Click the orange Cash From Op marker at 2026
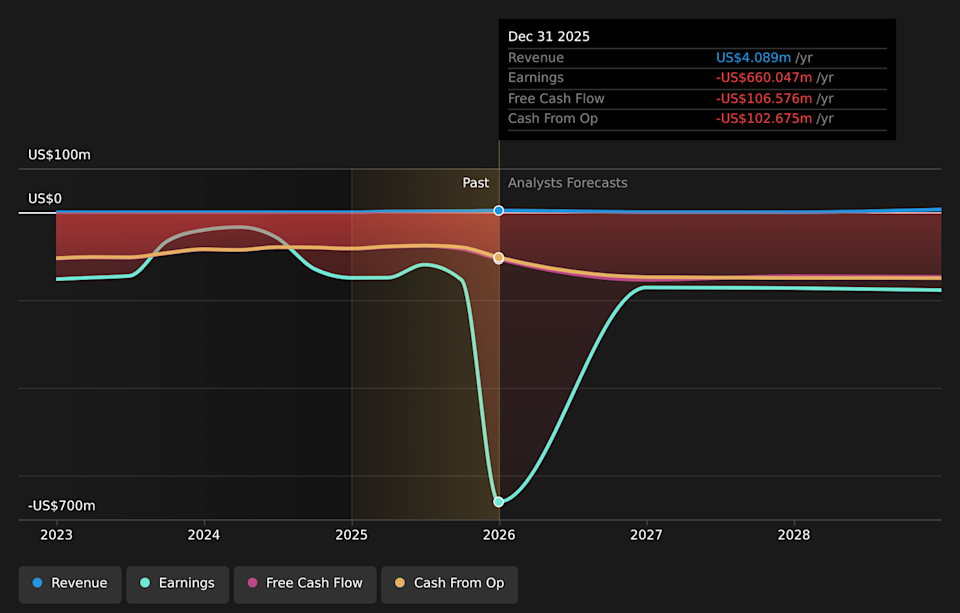This screenshot has width=960, height=613. tap(499, 258)
